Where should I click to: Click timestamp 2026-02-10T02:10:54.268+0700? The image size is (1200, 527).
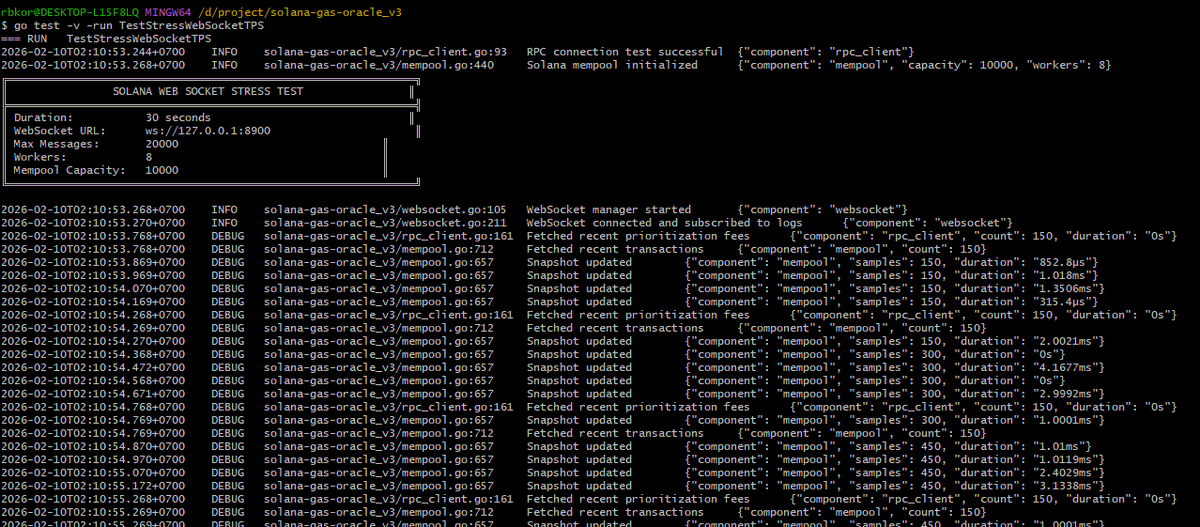click(93, 314)
